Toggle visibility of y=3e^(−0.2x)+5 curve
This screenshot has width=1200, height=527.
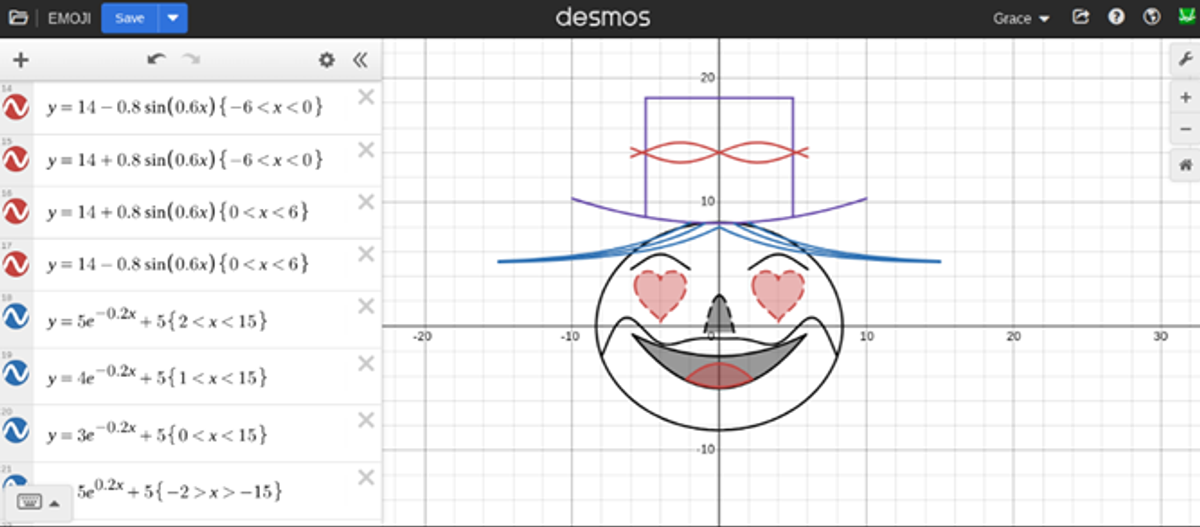(x=16, y=431)
